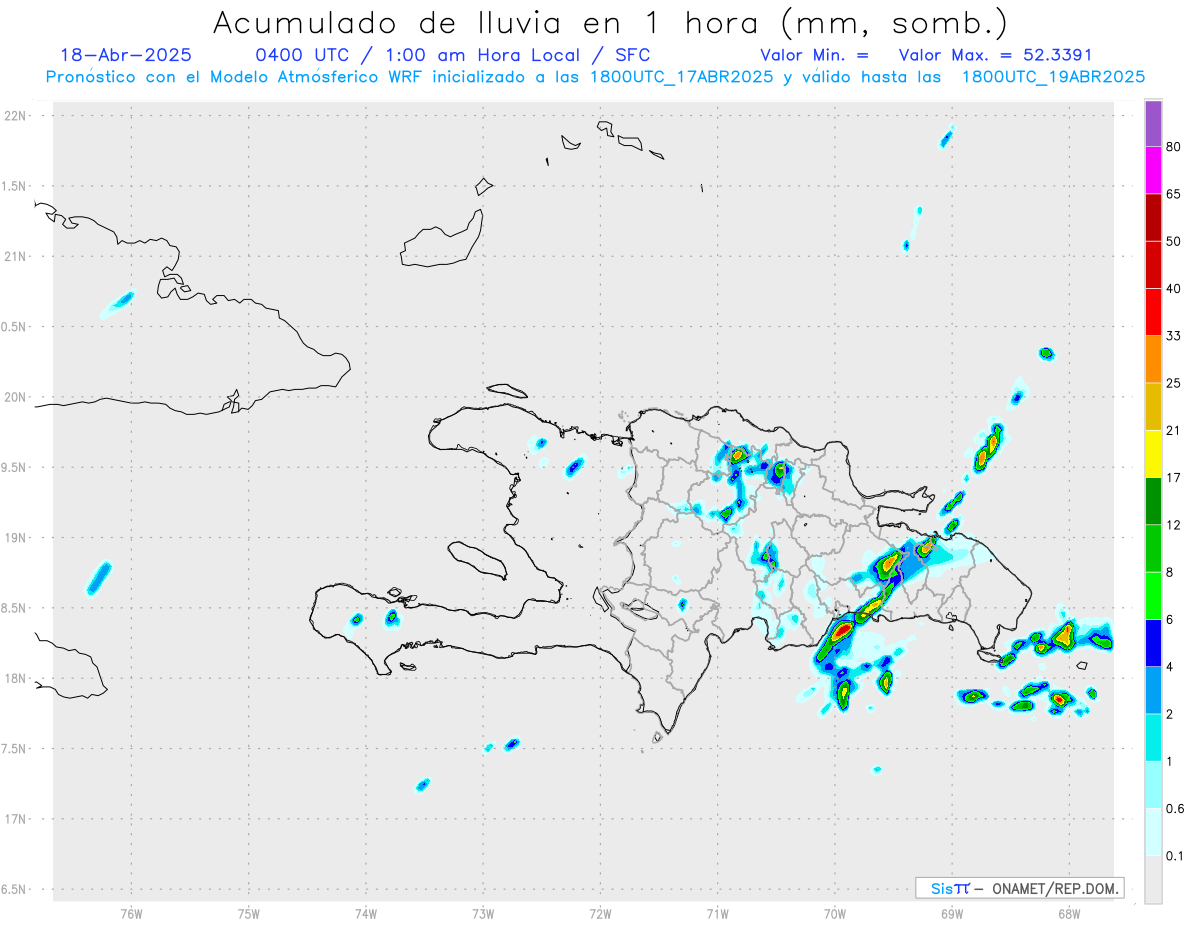Select the '71W' longitude label

click(717, 913)
